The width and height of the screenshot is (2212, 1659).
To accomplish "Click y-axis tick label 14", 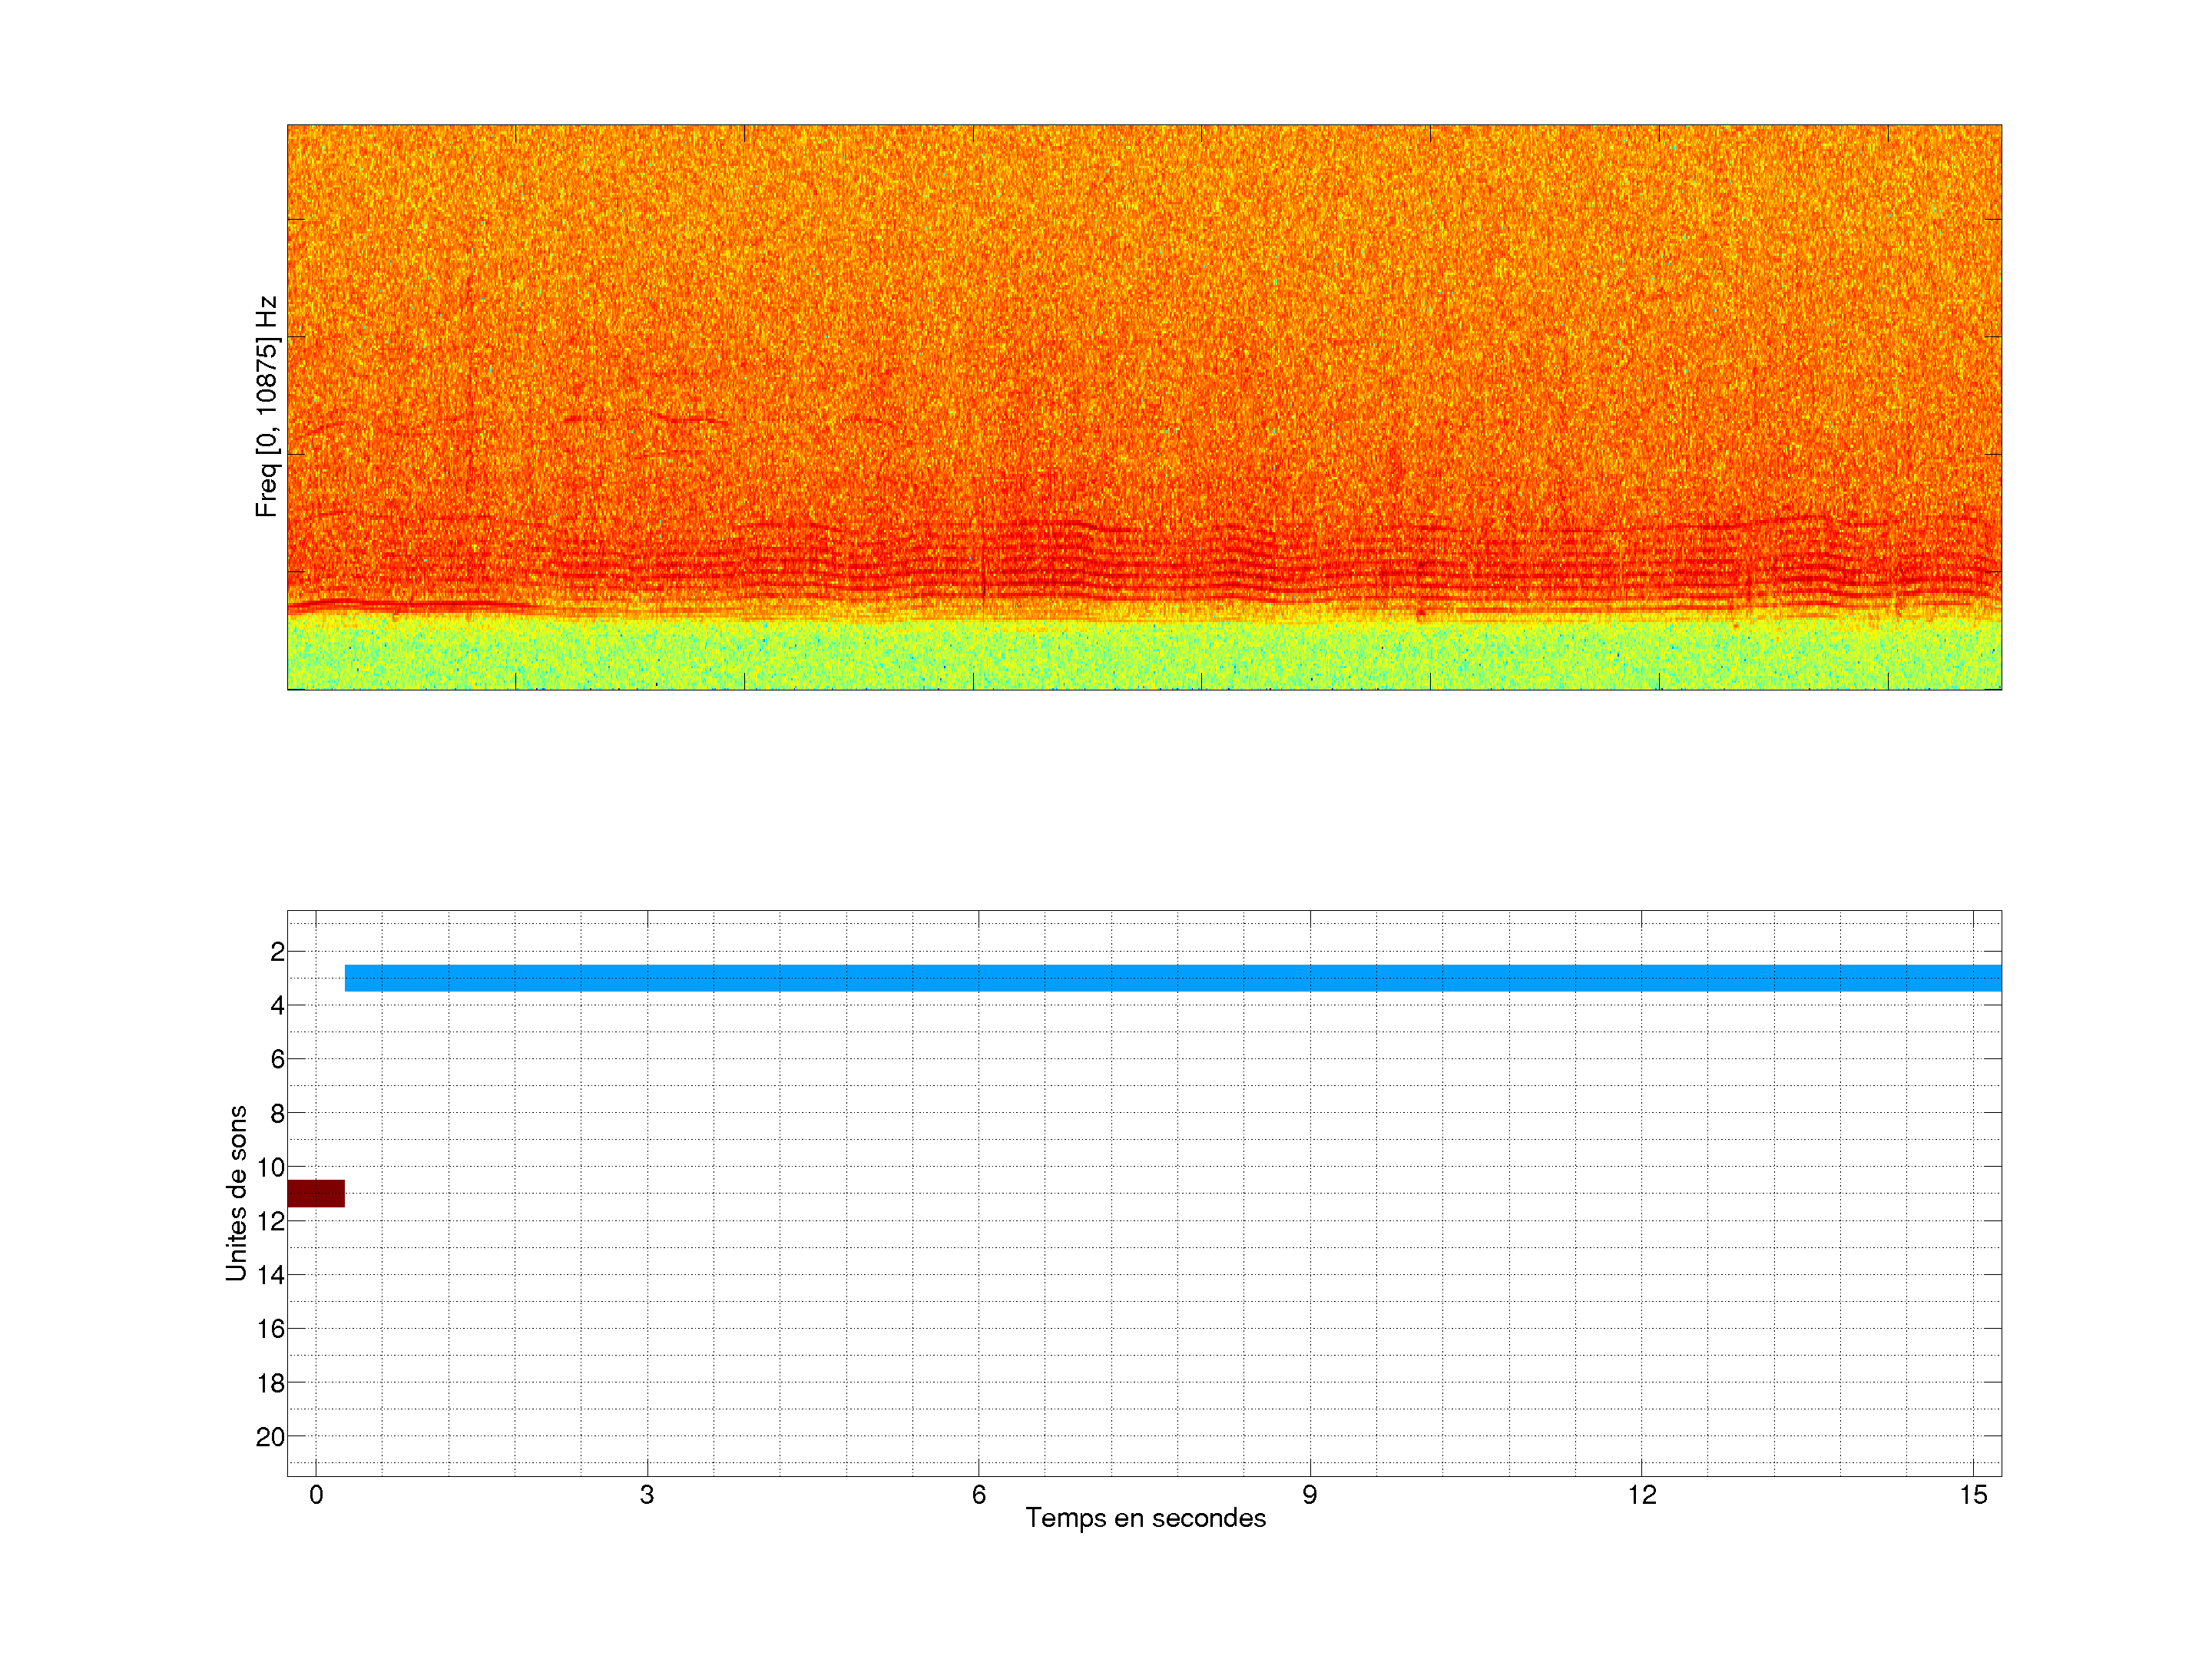I will 271,1275.
